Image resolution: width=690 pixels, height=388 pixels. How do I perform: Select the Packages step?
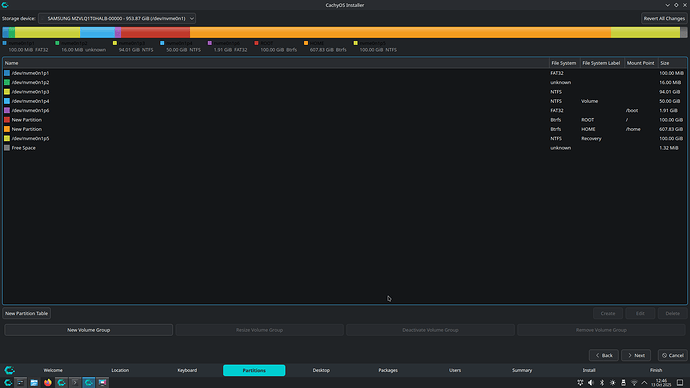pyautogui.click(x=388, y=370)
